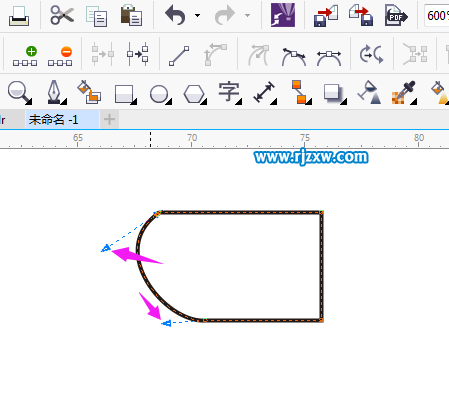The height and width of the screenshot is (397, 449).
Task: Click the Convert to curve icon
Action: tap(215, 54)
